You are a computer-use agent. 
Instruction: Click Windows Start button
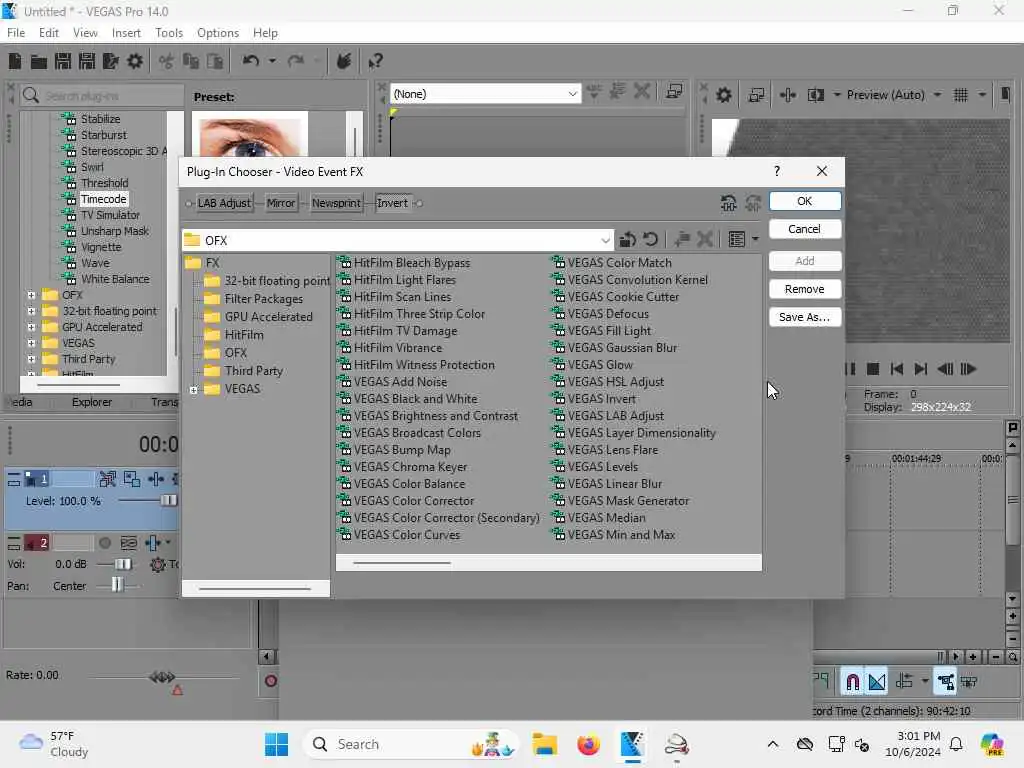click(277, 744)
